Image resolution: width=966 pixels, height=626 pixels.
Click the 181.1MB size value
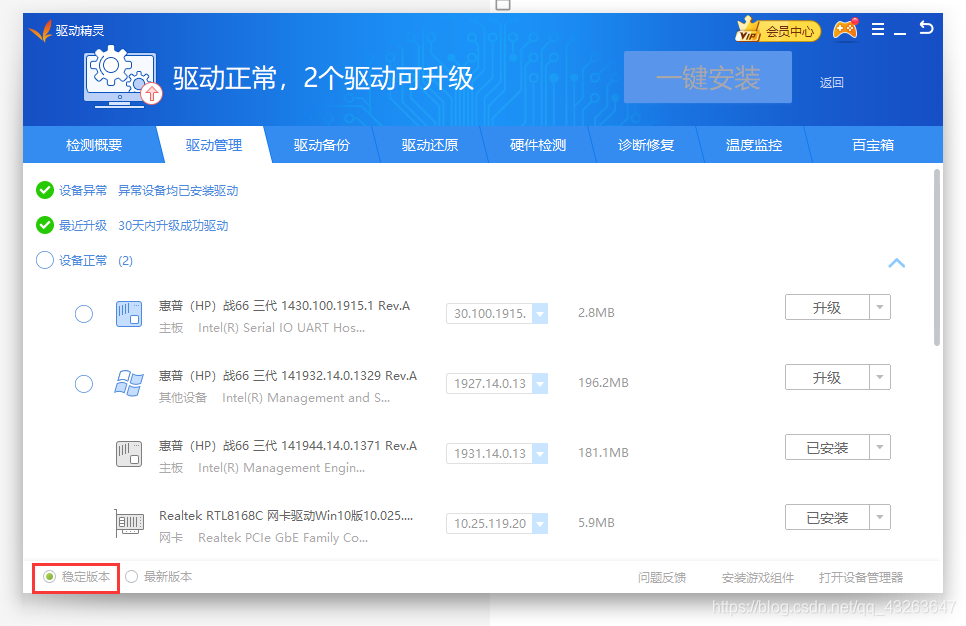(x=603, y=453)
